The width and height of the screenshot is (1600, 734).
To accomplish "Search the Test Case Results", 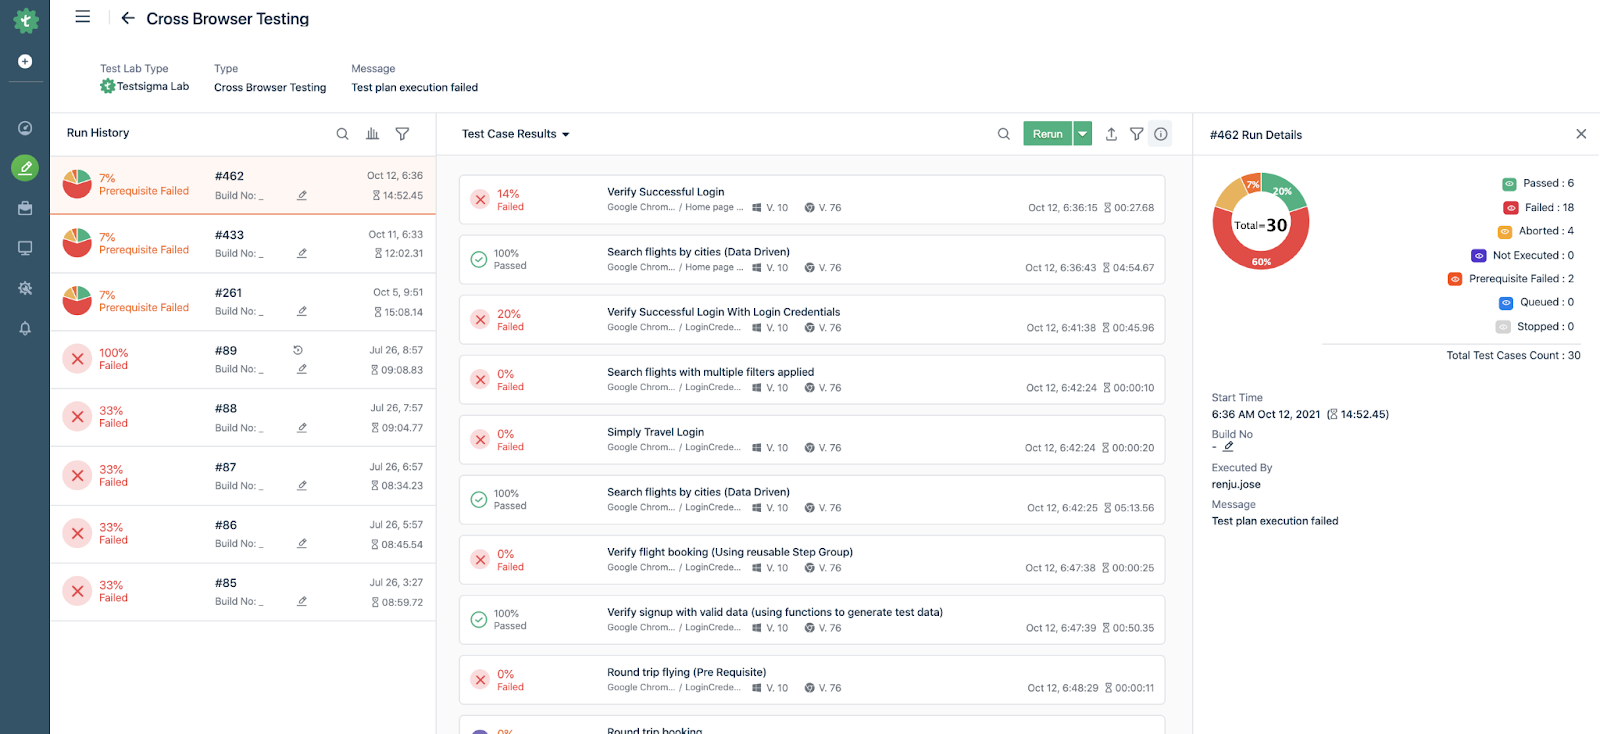I will pos(1004,134).
